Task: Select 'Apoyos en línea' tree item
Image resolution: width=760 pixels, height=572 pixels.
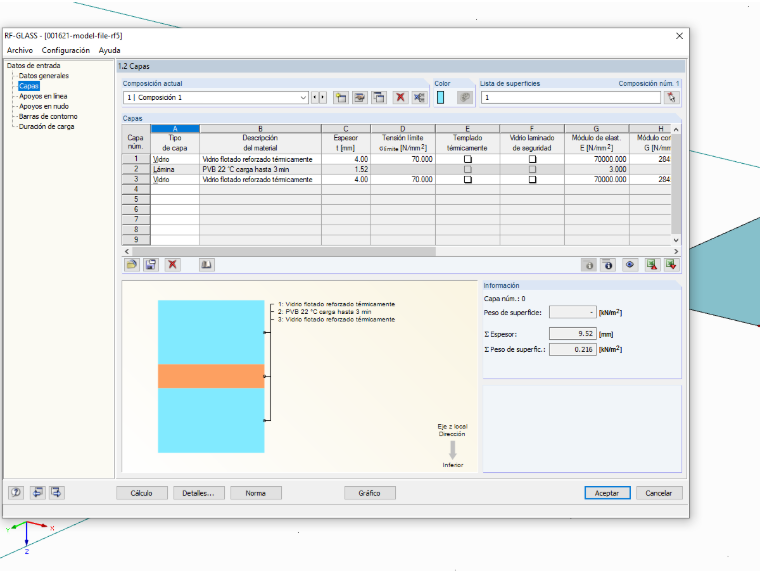Action: (43, 96)
